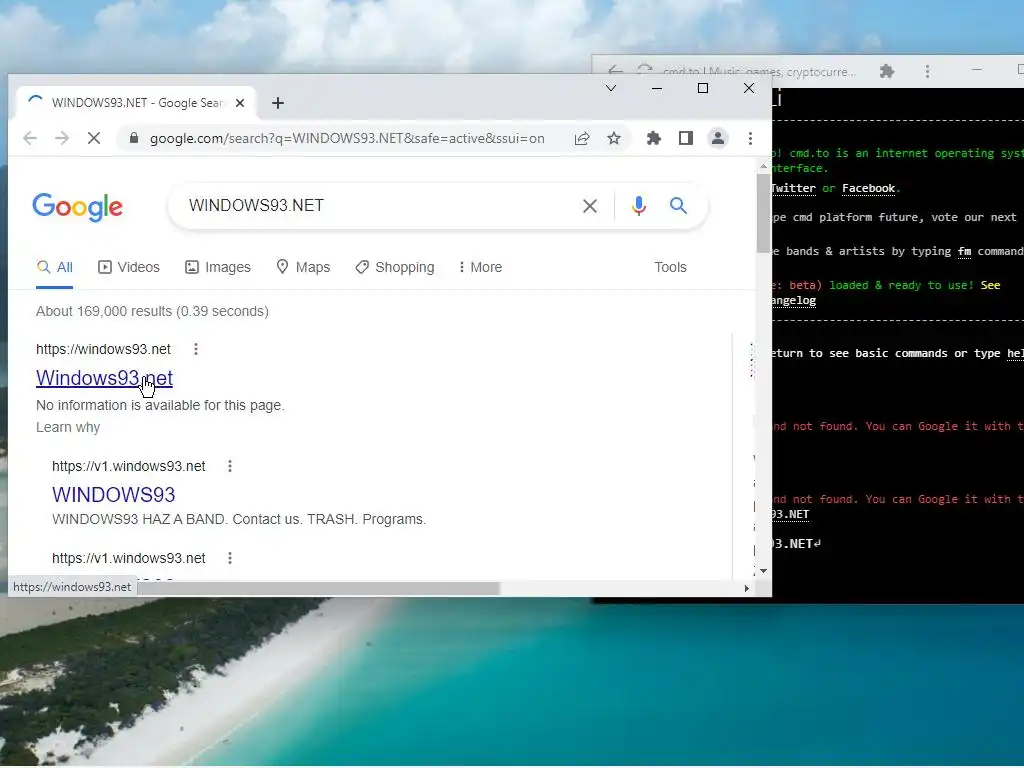
Task: Close the WINDOWS93.NET Google Search tab
Action: (x=240, y=103)
